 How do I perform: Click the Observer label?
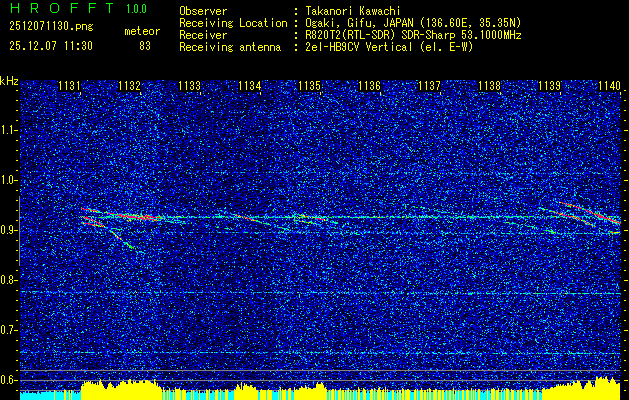(x=203, y=11)
